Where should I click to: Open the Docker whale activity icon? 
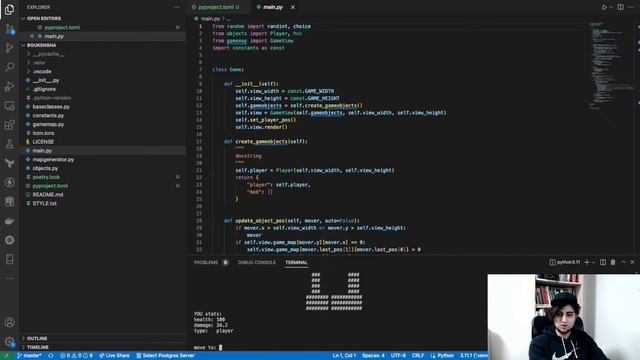pos(9,221)
